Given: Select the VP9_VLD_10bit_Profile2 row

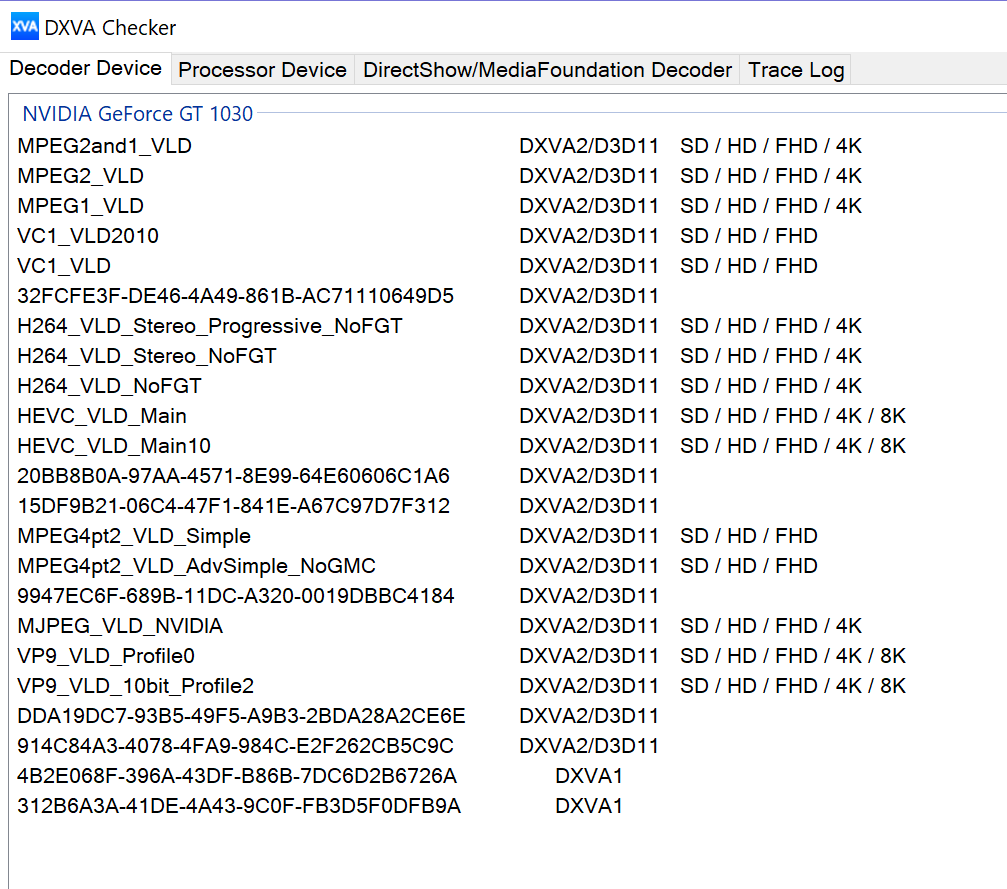Looking at the screenshot, I should [507, 685].
